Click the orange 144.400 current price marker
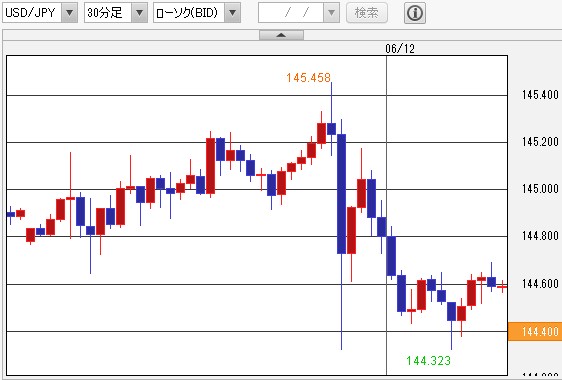562x380 pixels. click(535, 331)
